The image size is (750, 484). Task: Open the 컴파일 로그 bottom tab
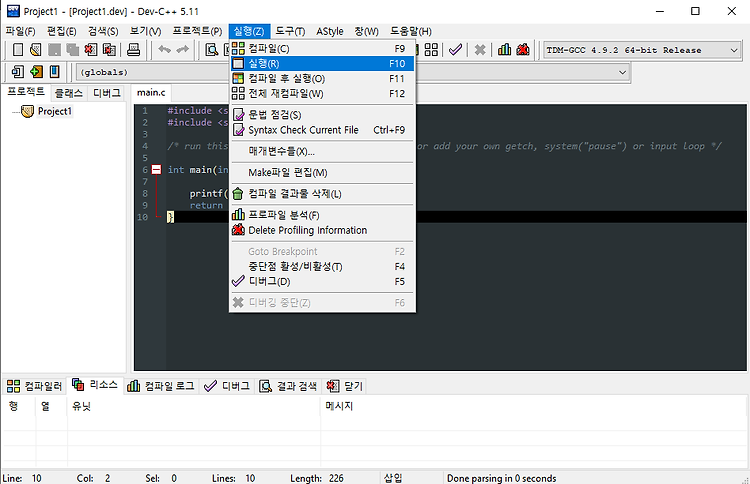click(161, 386)
